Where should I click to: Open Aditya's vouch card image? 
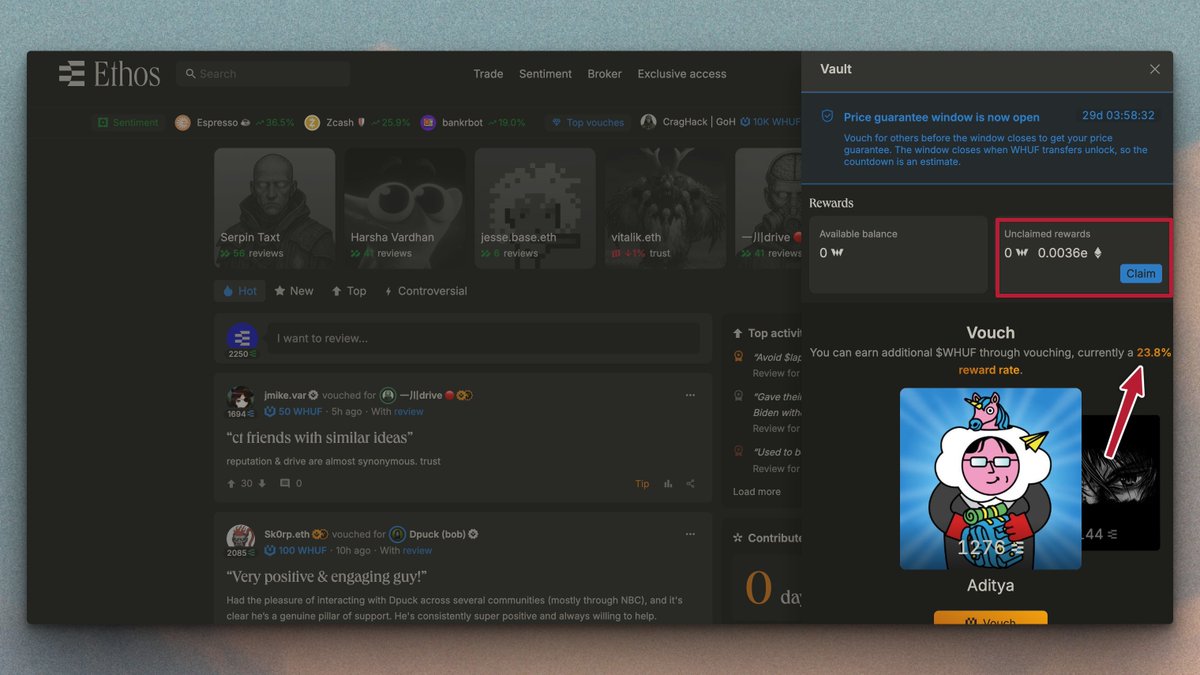tap(990, 479)
